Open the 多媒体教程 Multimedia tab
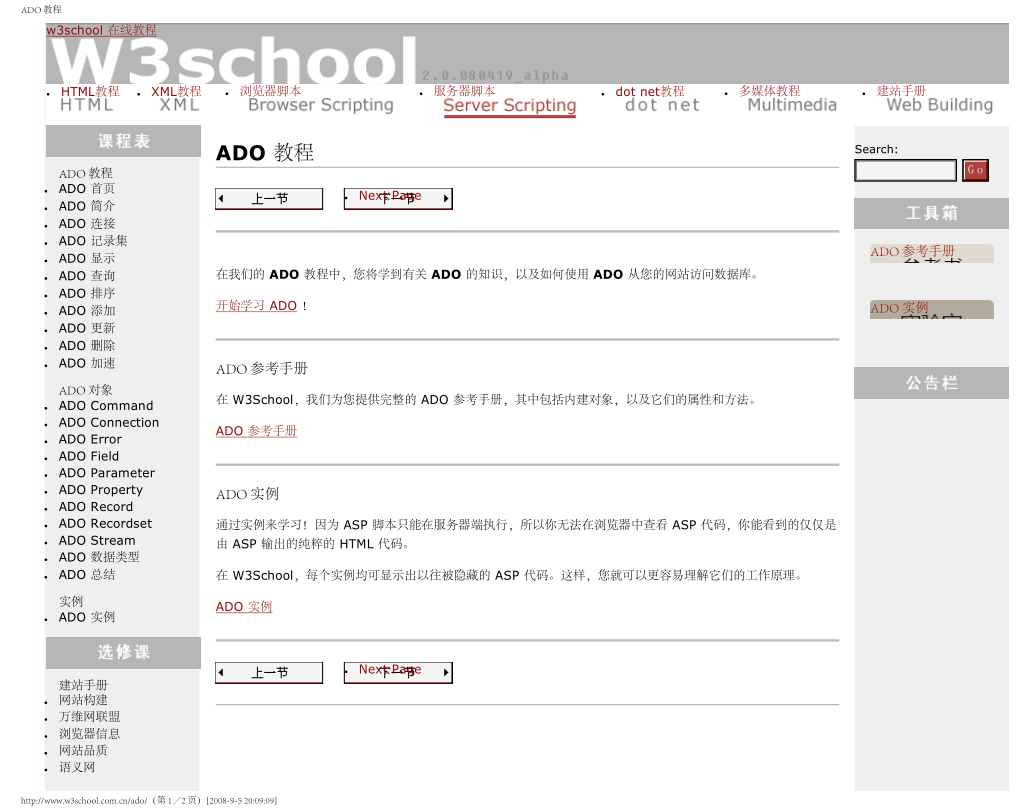Viewport: 1030px width, 809px height. pyautogui.click(x=791, y=99)
